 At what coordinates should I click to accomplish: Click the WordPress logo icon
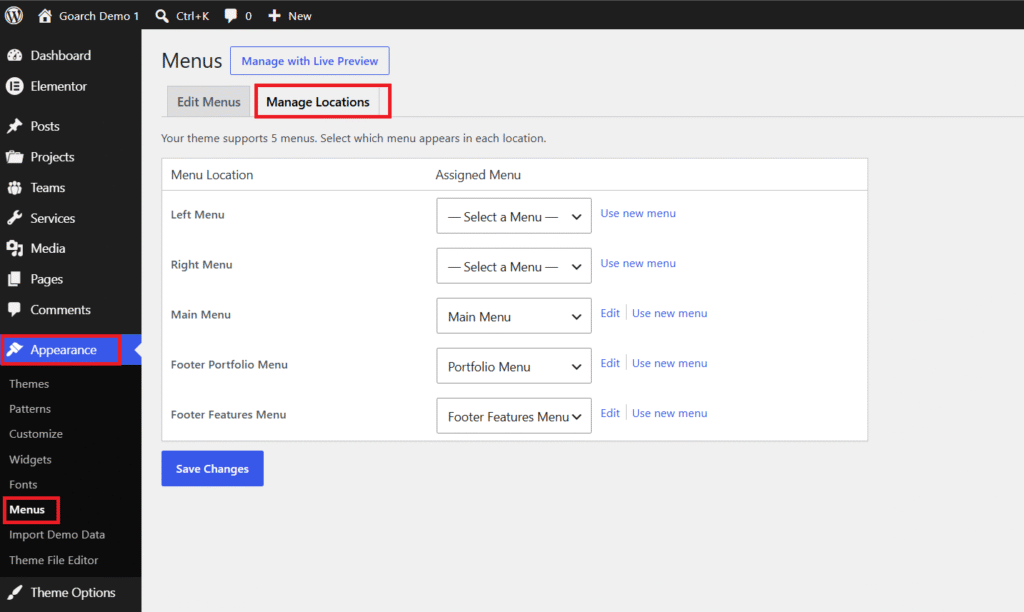tap(14, 15)
